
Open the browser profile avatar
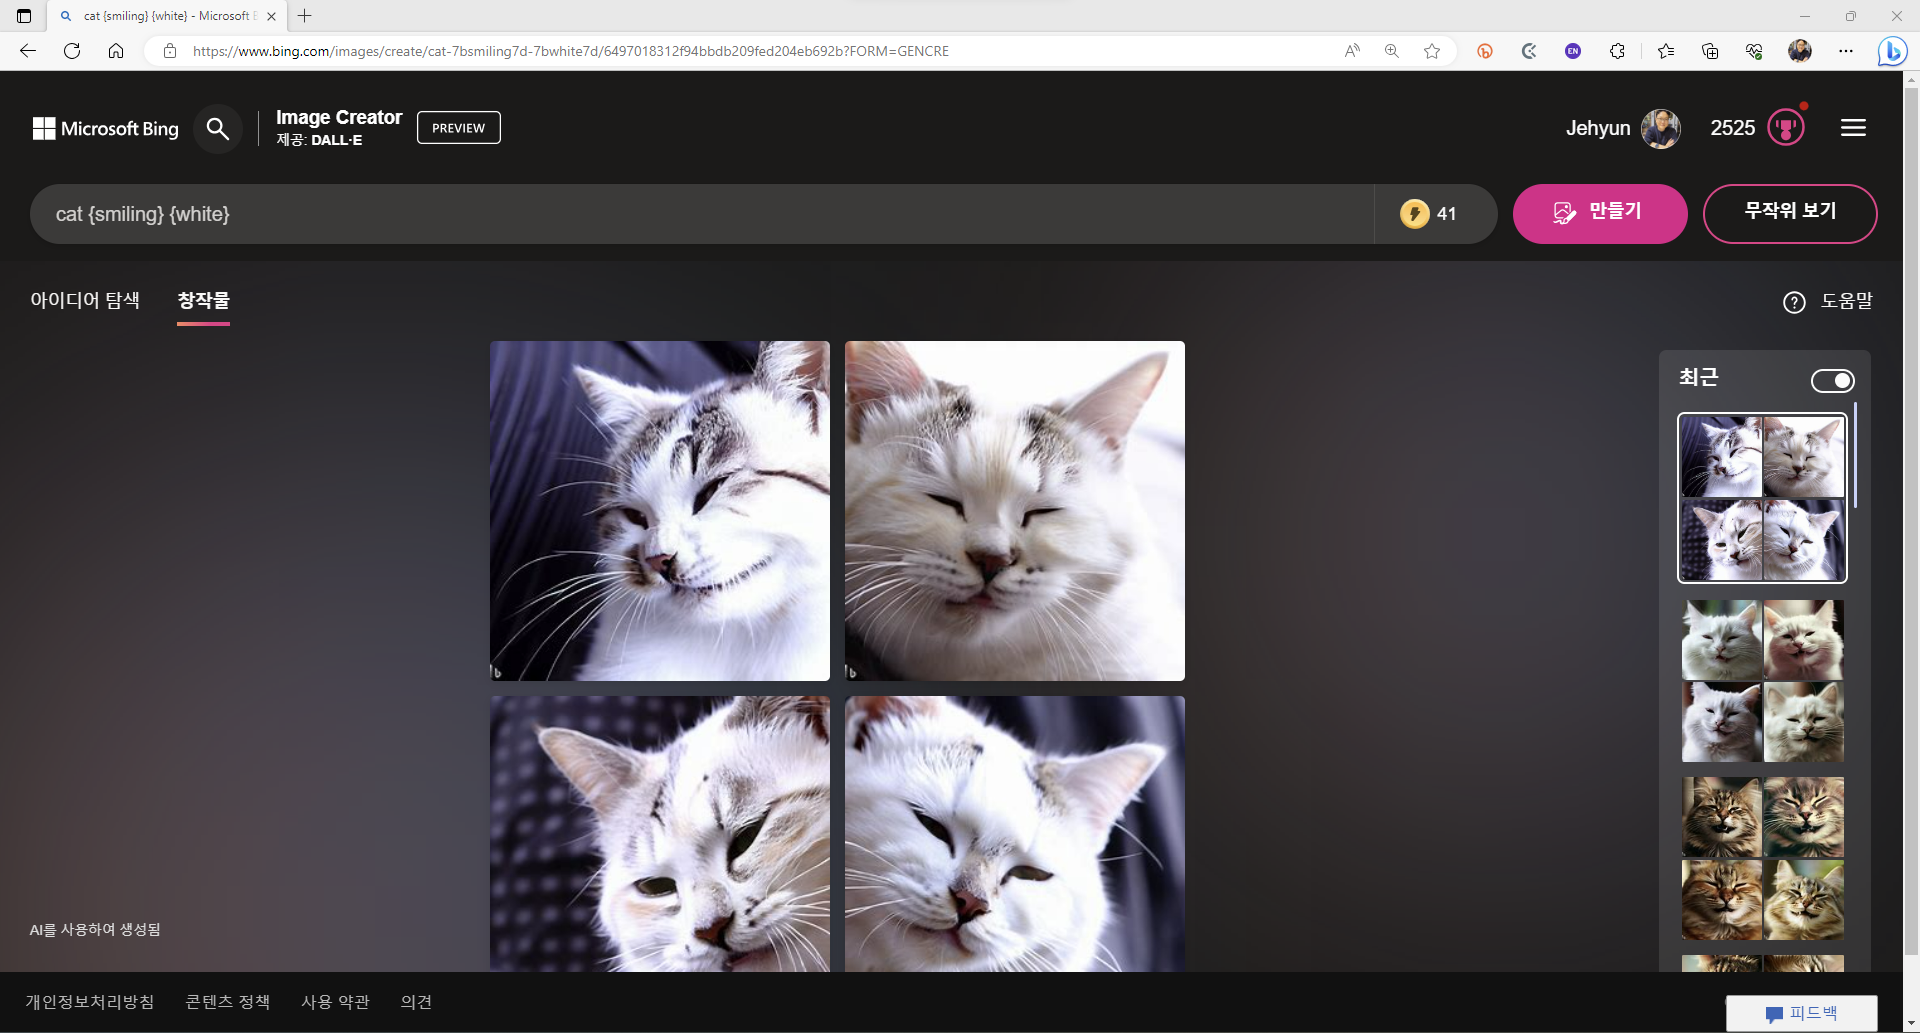1800,51
